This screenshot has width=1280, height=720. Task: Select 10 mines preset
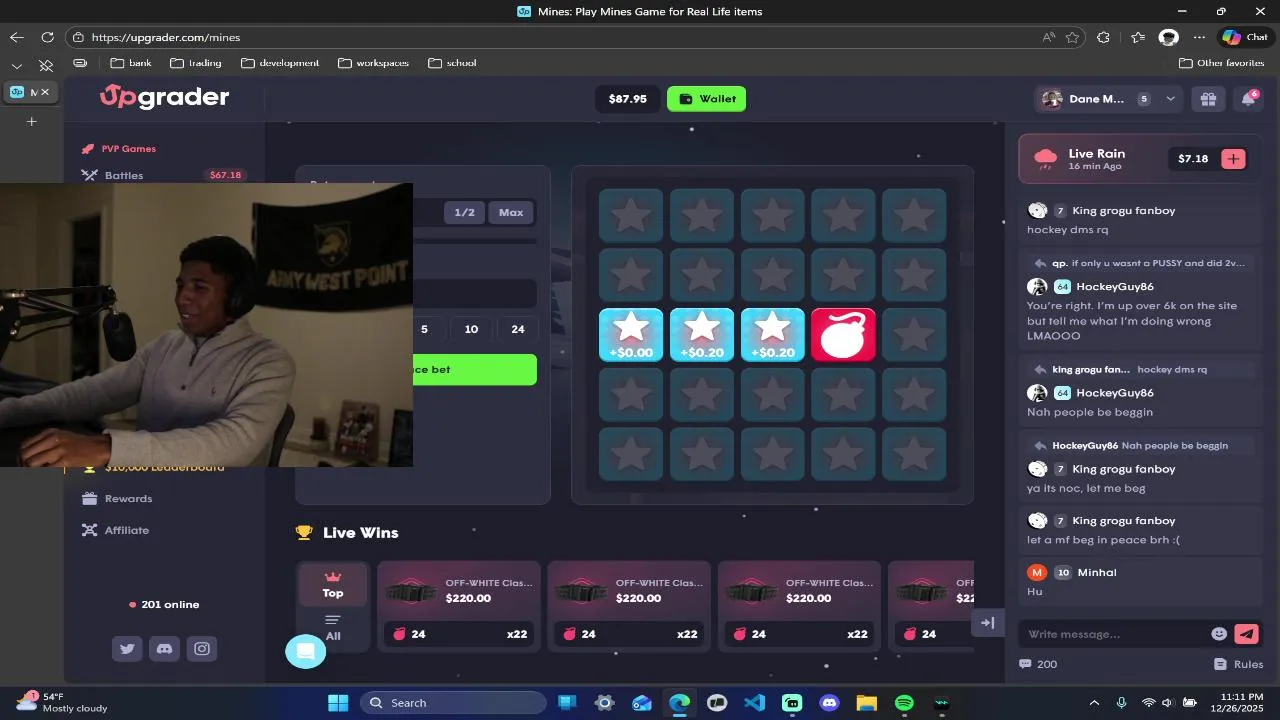pos(471,329)
